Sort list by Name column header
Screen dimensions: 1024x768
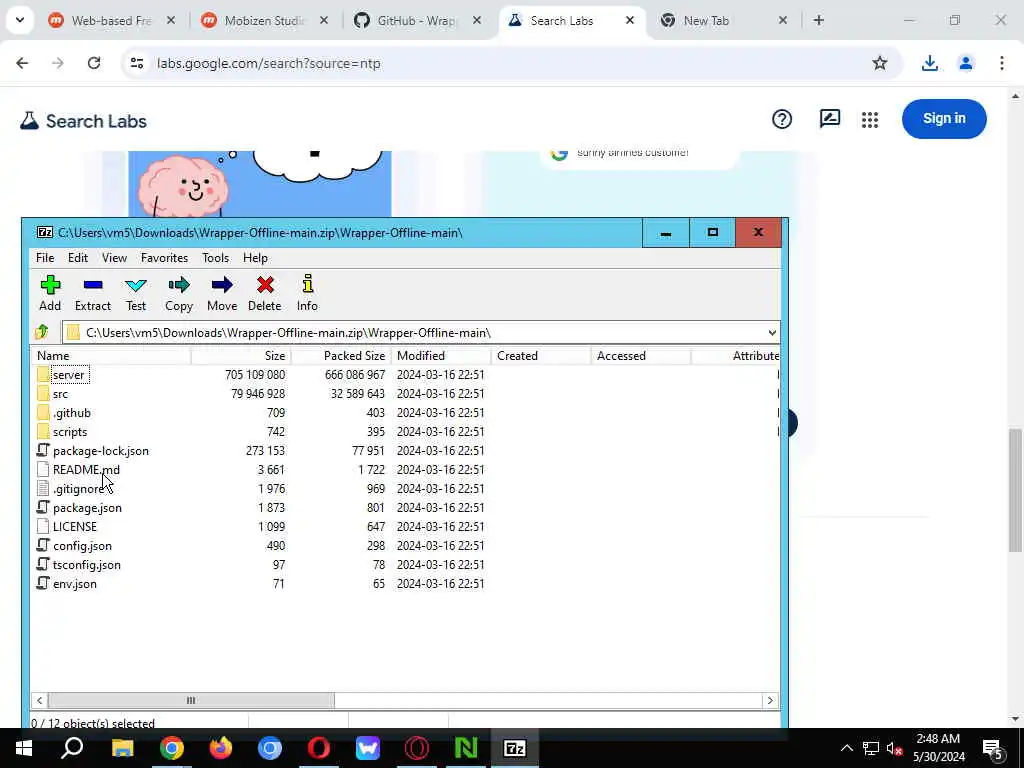[110, 356]
